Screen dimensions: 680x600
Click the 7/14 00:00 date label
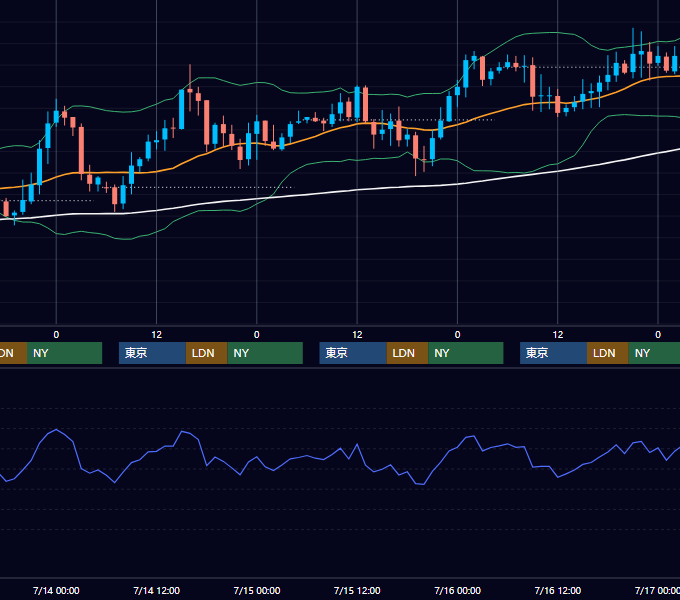56,590
